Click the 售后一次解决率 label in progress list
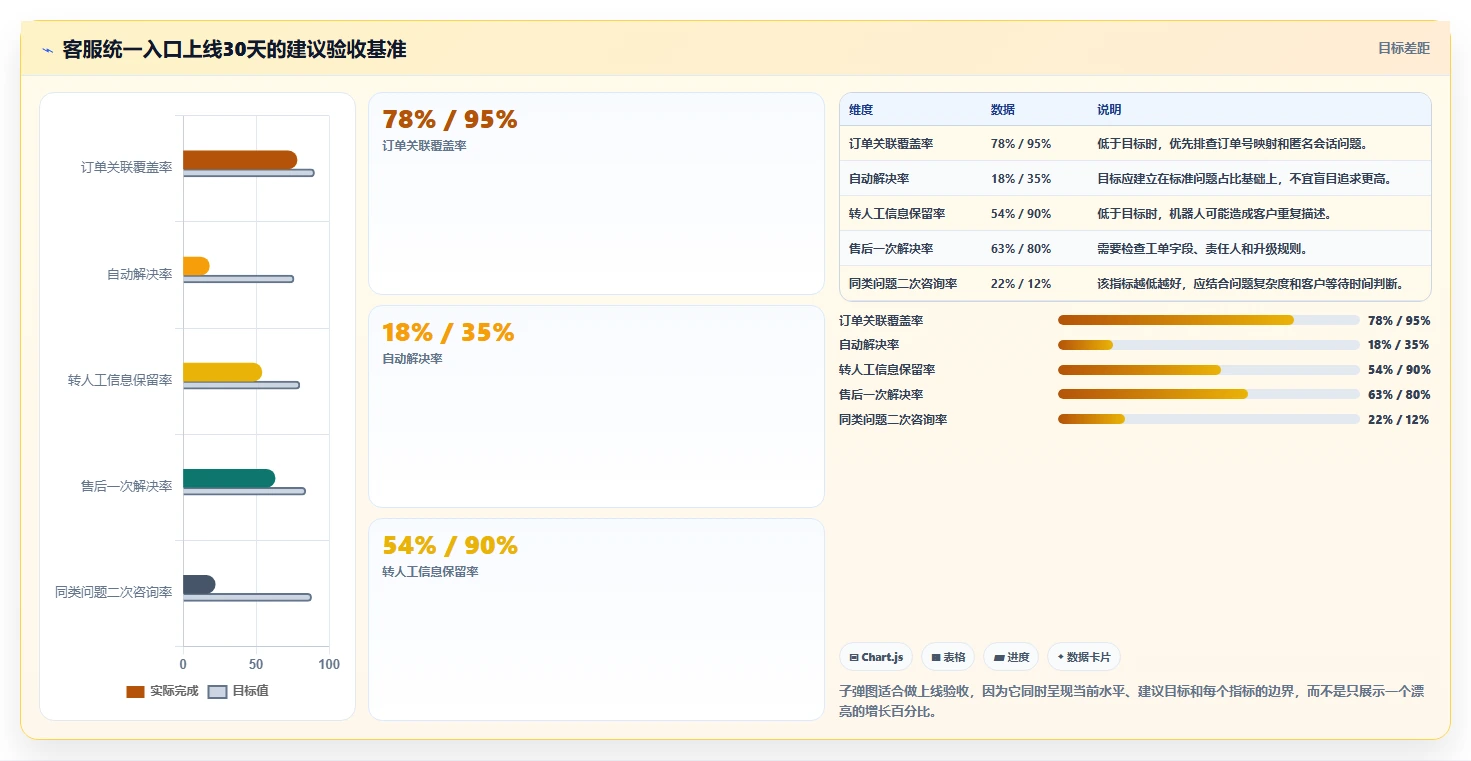The width and height of the screenshot is (1471, 761). pos(881,395)
